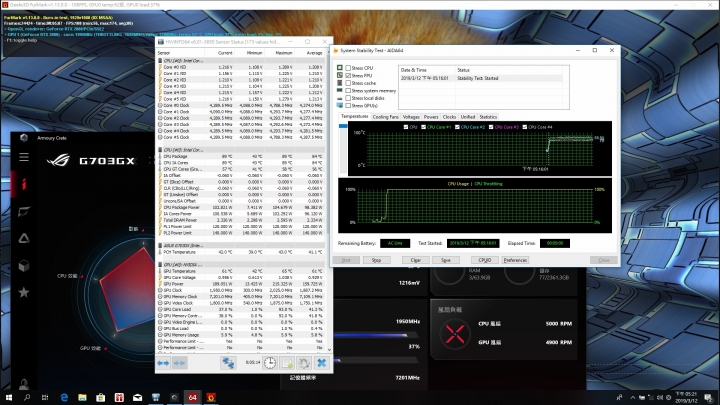Toggle CPU Core #1 graph checkbox

click(x=423, y=127)
